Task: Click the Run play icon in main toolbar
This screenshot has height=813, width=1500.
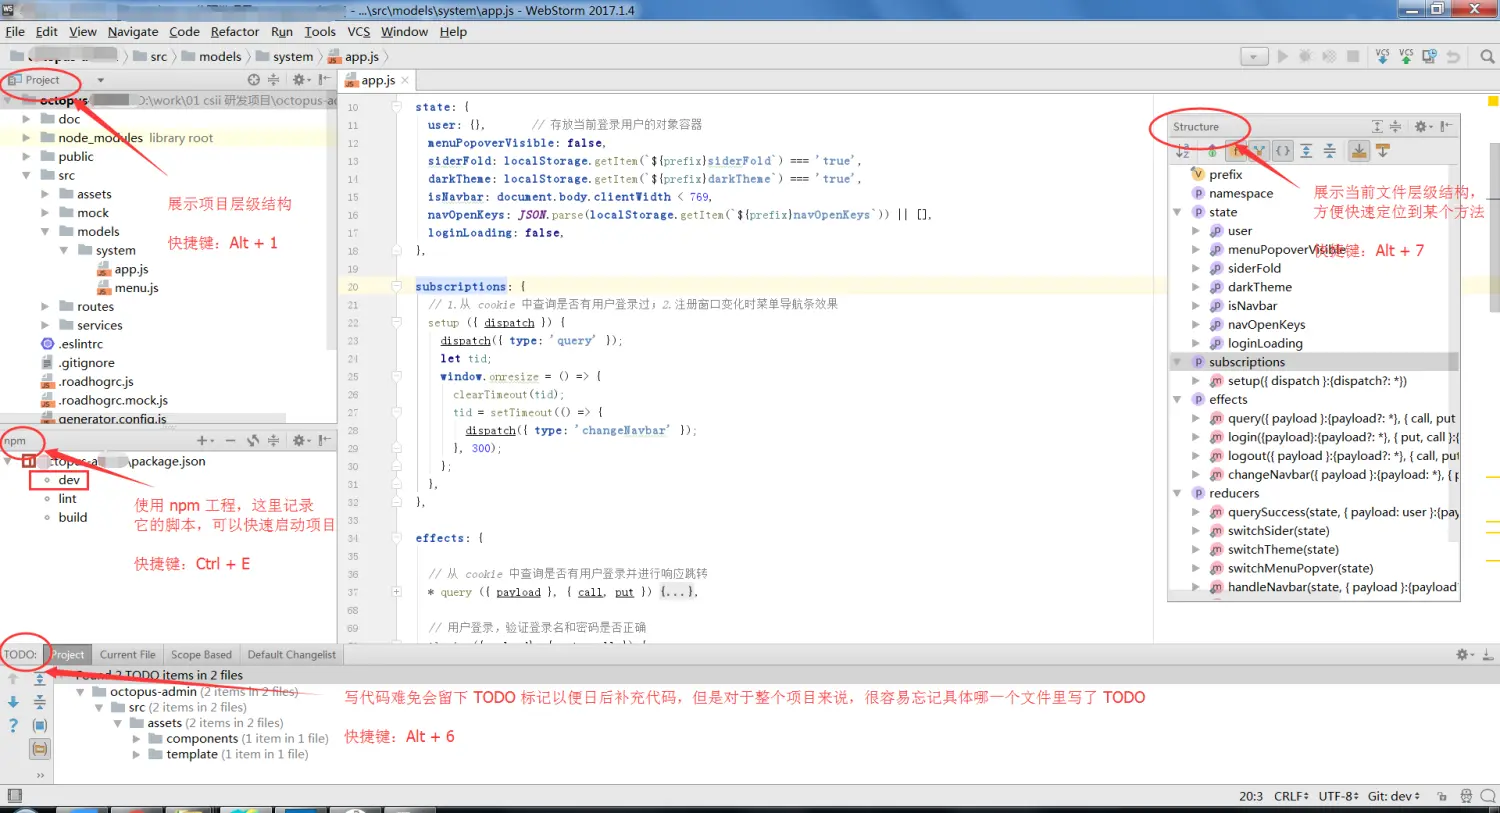Action: pos(1282,56)
